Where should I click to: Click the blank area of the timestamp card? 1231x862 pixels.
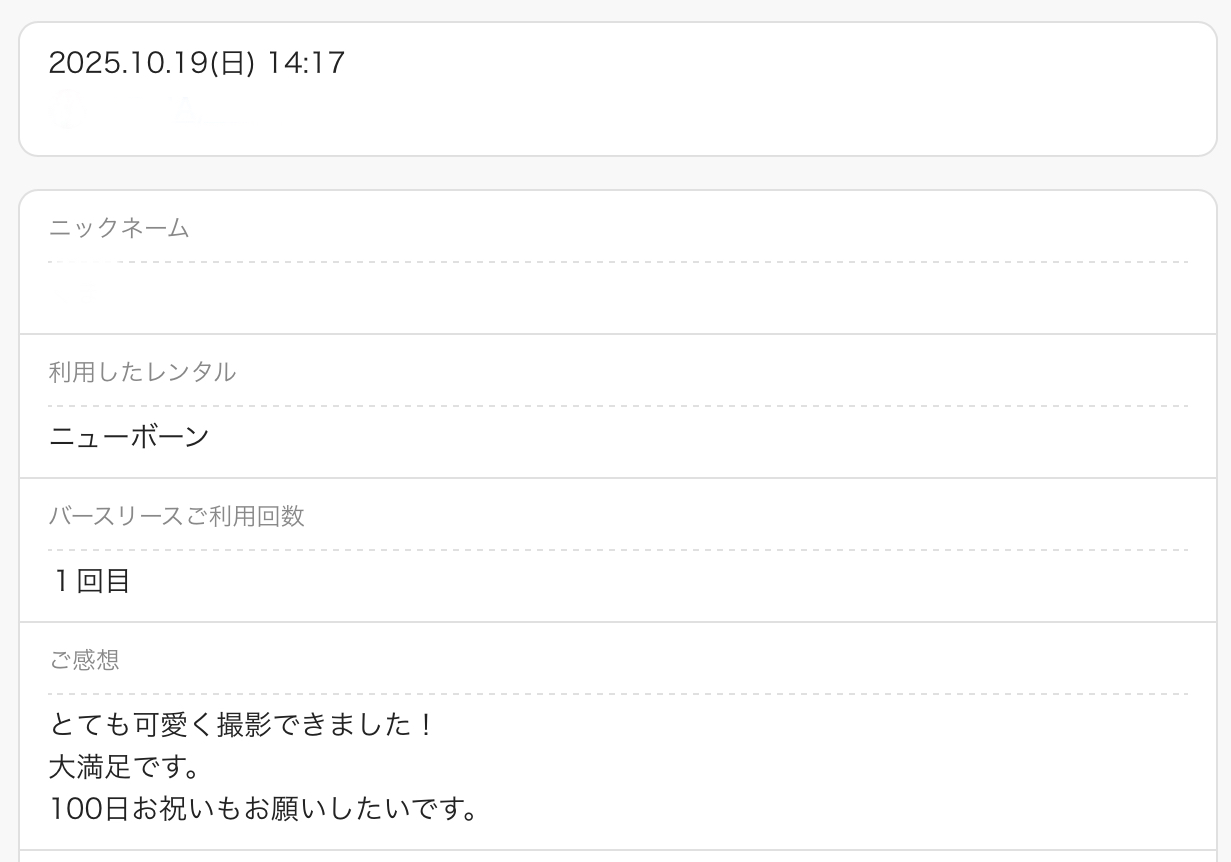pyautogui.click(x=700, y=110)
